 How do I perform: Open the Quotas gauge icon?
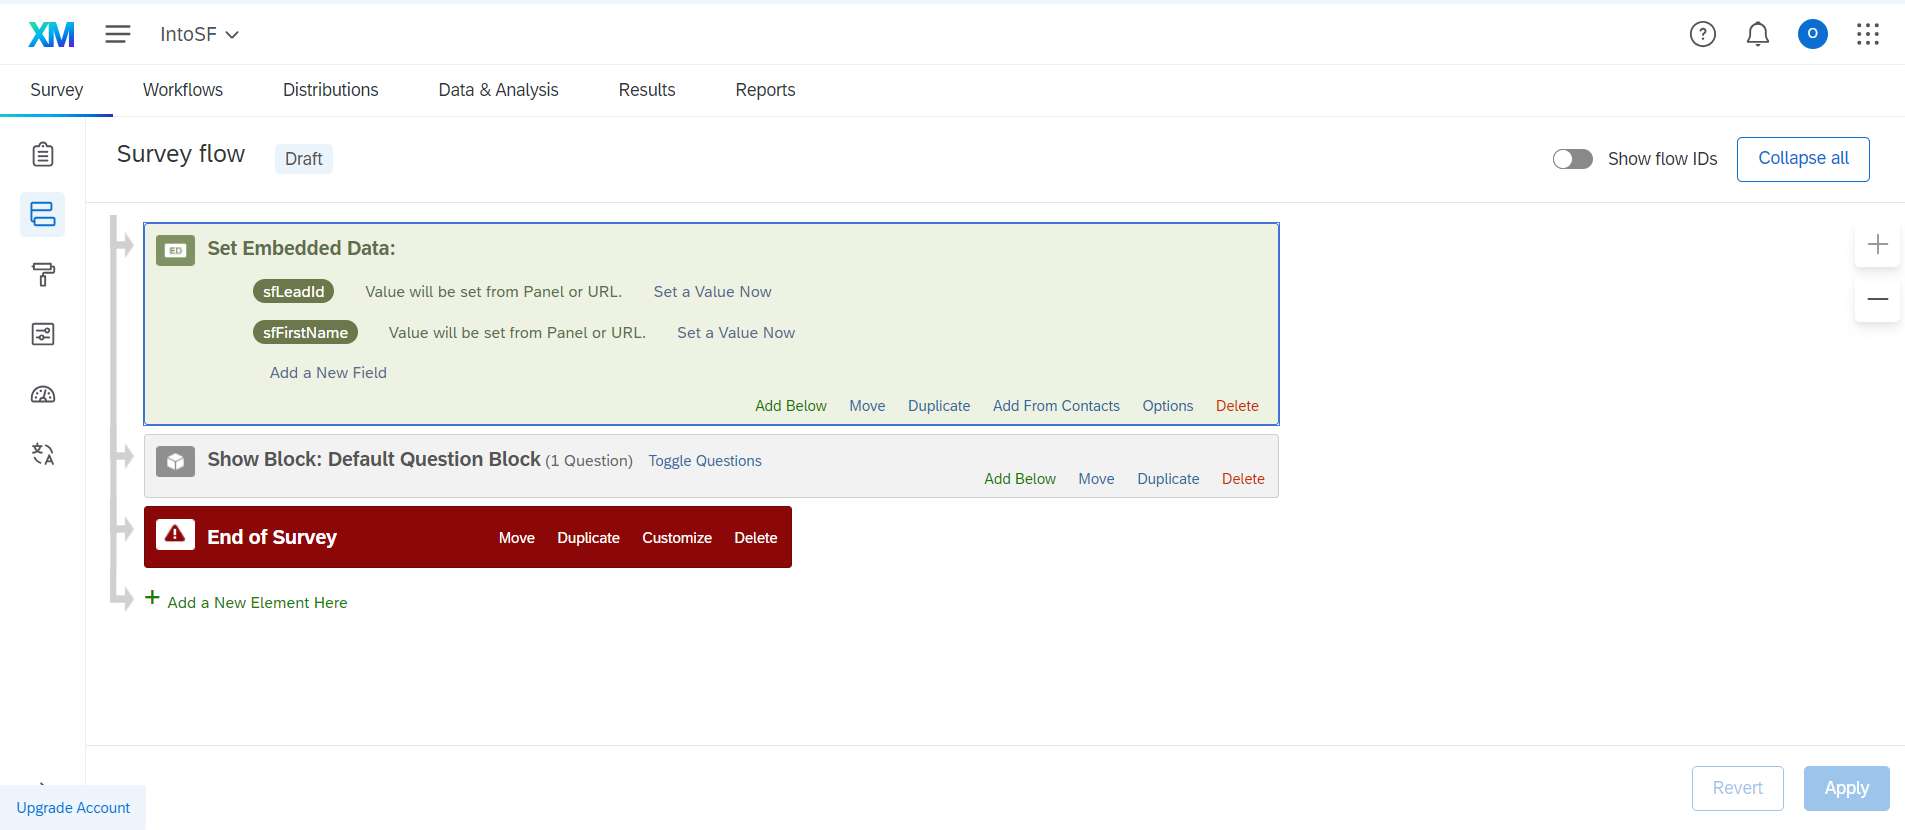coord(42,394)
